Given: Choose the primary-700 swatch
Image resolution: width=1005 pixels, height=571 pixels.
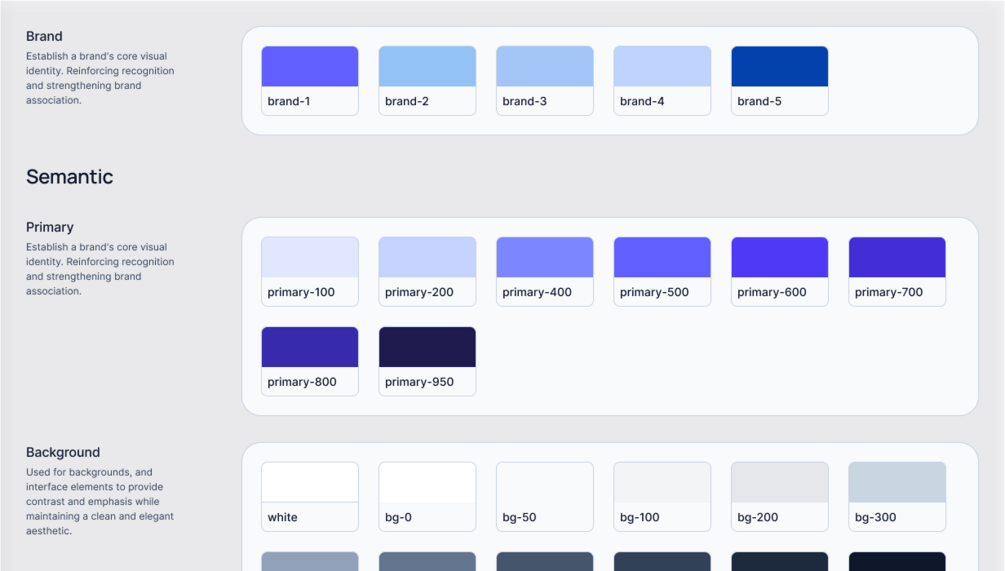Looking at the screenshot, I should tap(897, 272).
